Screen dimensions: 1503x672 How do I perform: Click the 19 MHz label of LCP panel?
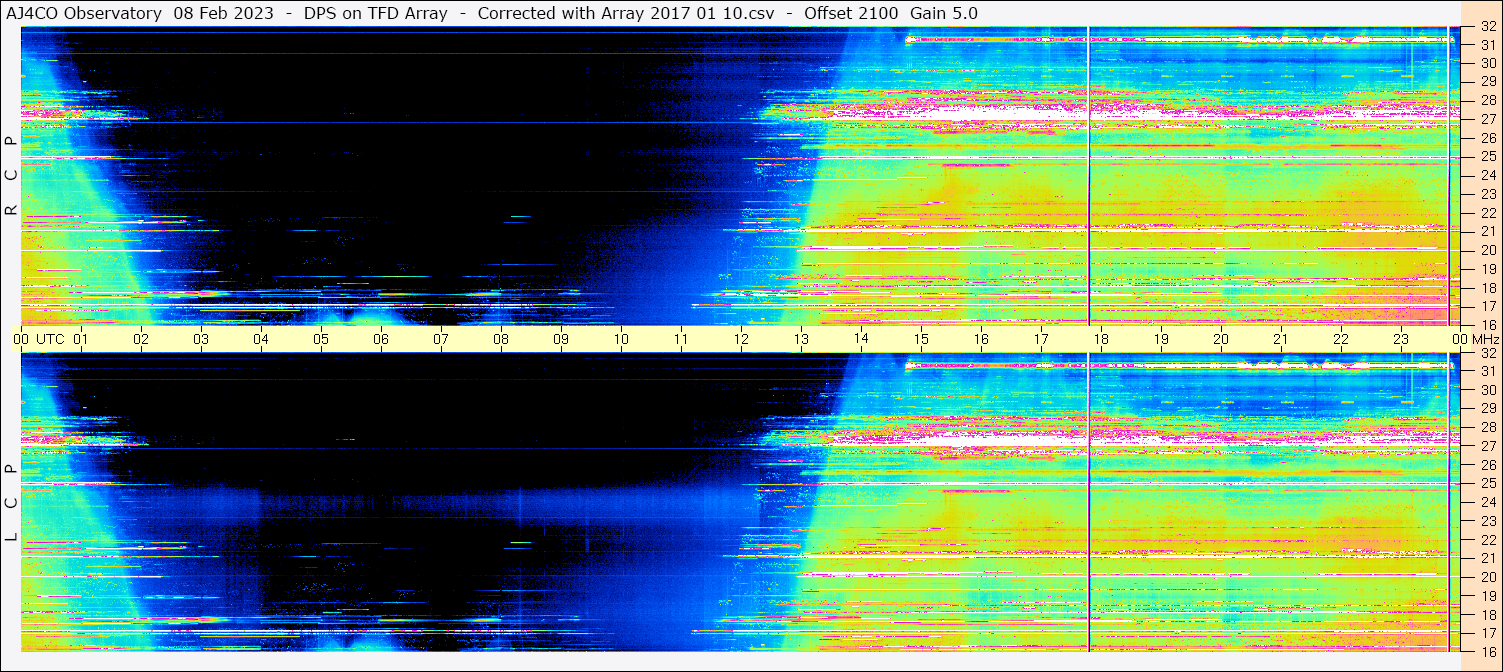(1488, 596)
